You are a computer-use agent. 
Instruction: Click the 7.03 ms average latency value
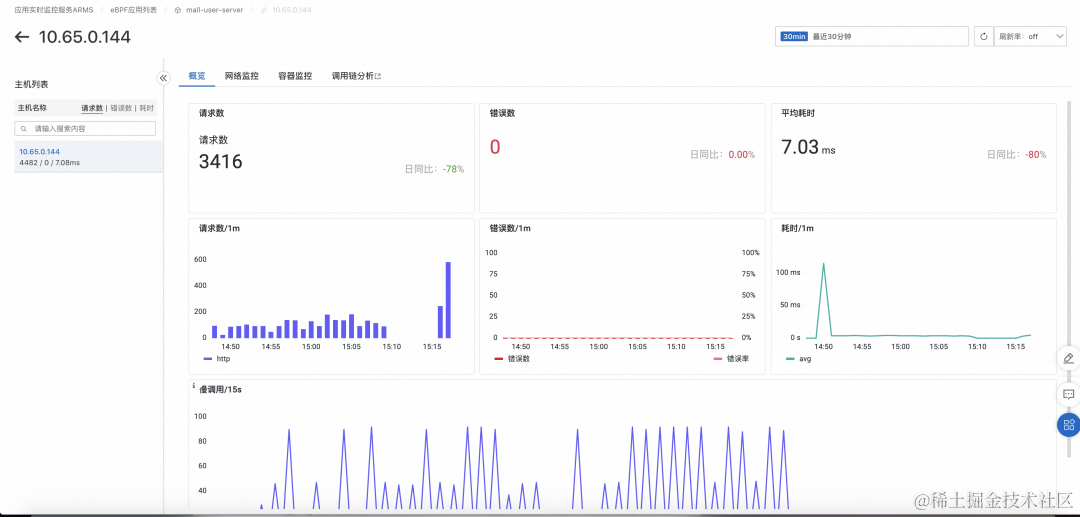point(808,147)
